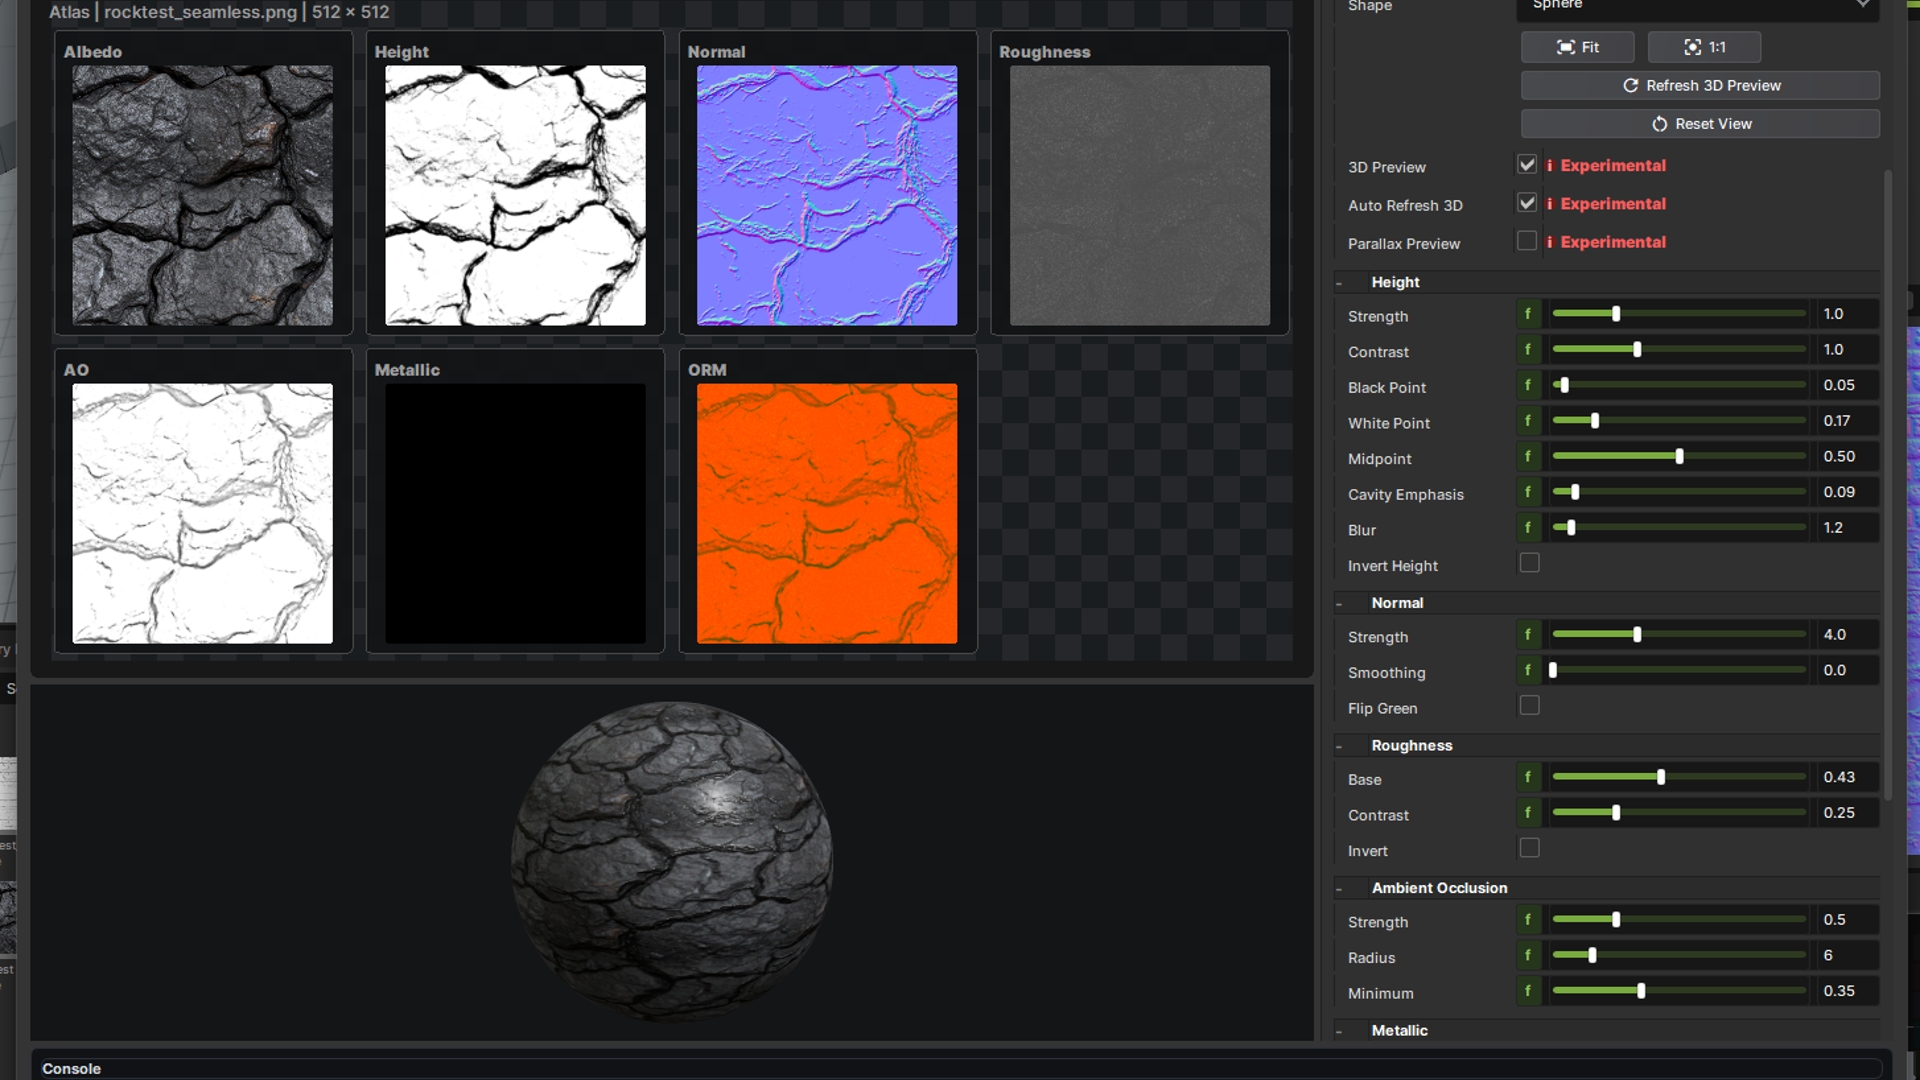Click the settings panel vertical scrollbar

[1888, 485]
